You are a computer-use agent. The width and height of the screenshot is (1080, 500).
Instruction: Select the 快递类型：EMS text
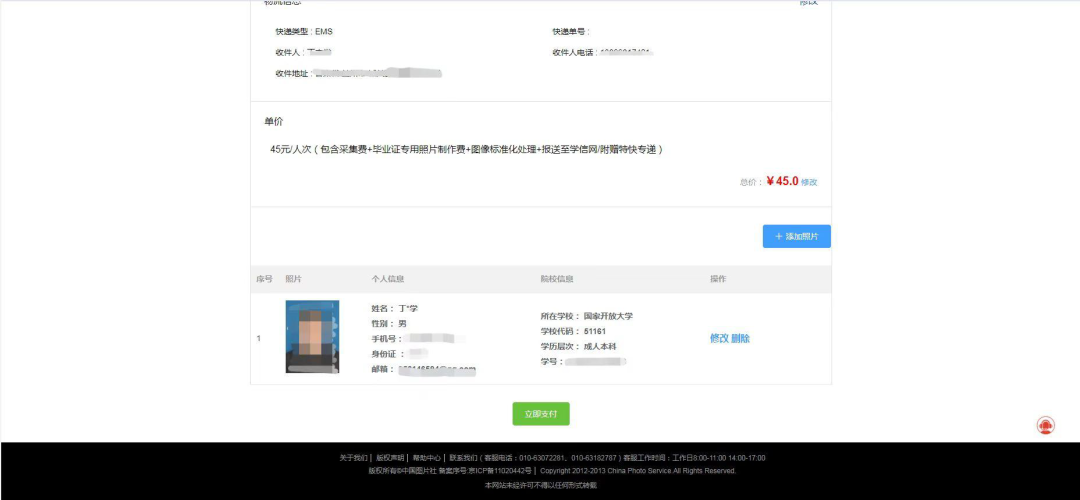(x=304, y=32)
